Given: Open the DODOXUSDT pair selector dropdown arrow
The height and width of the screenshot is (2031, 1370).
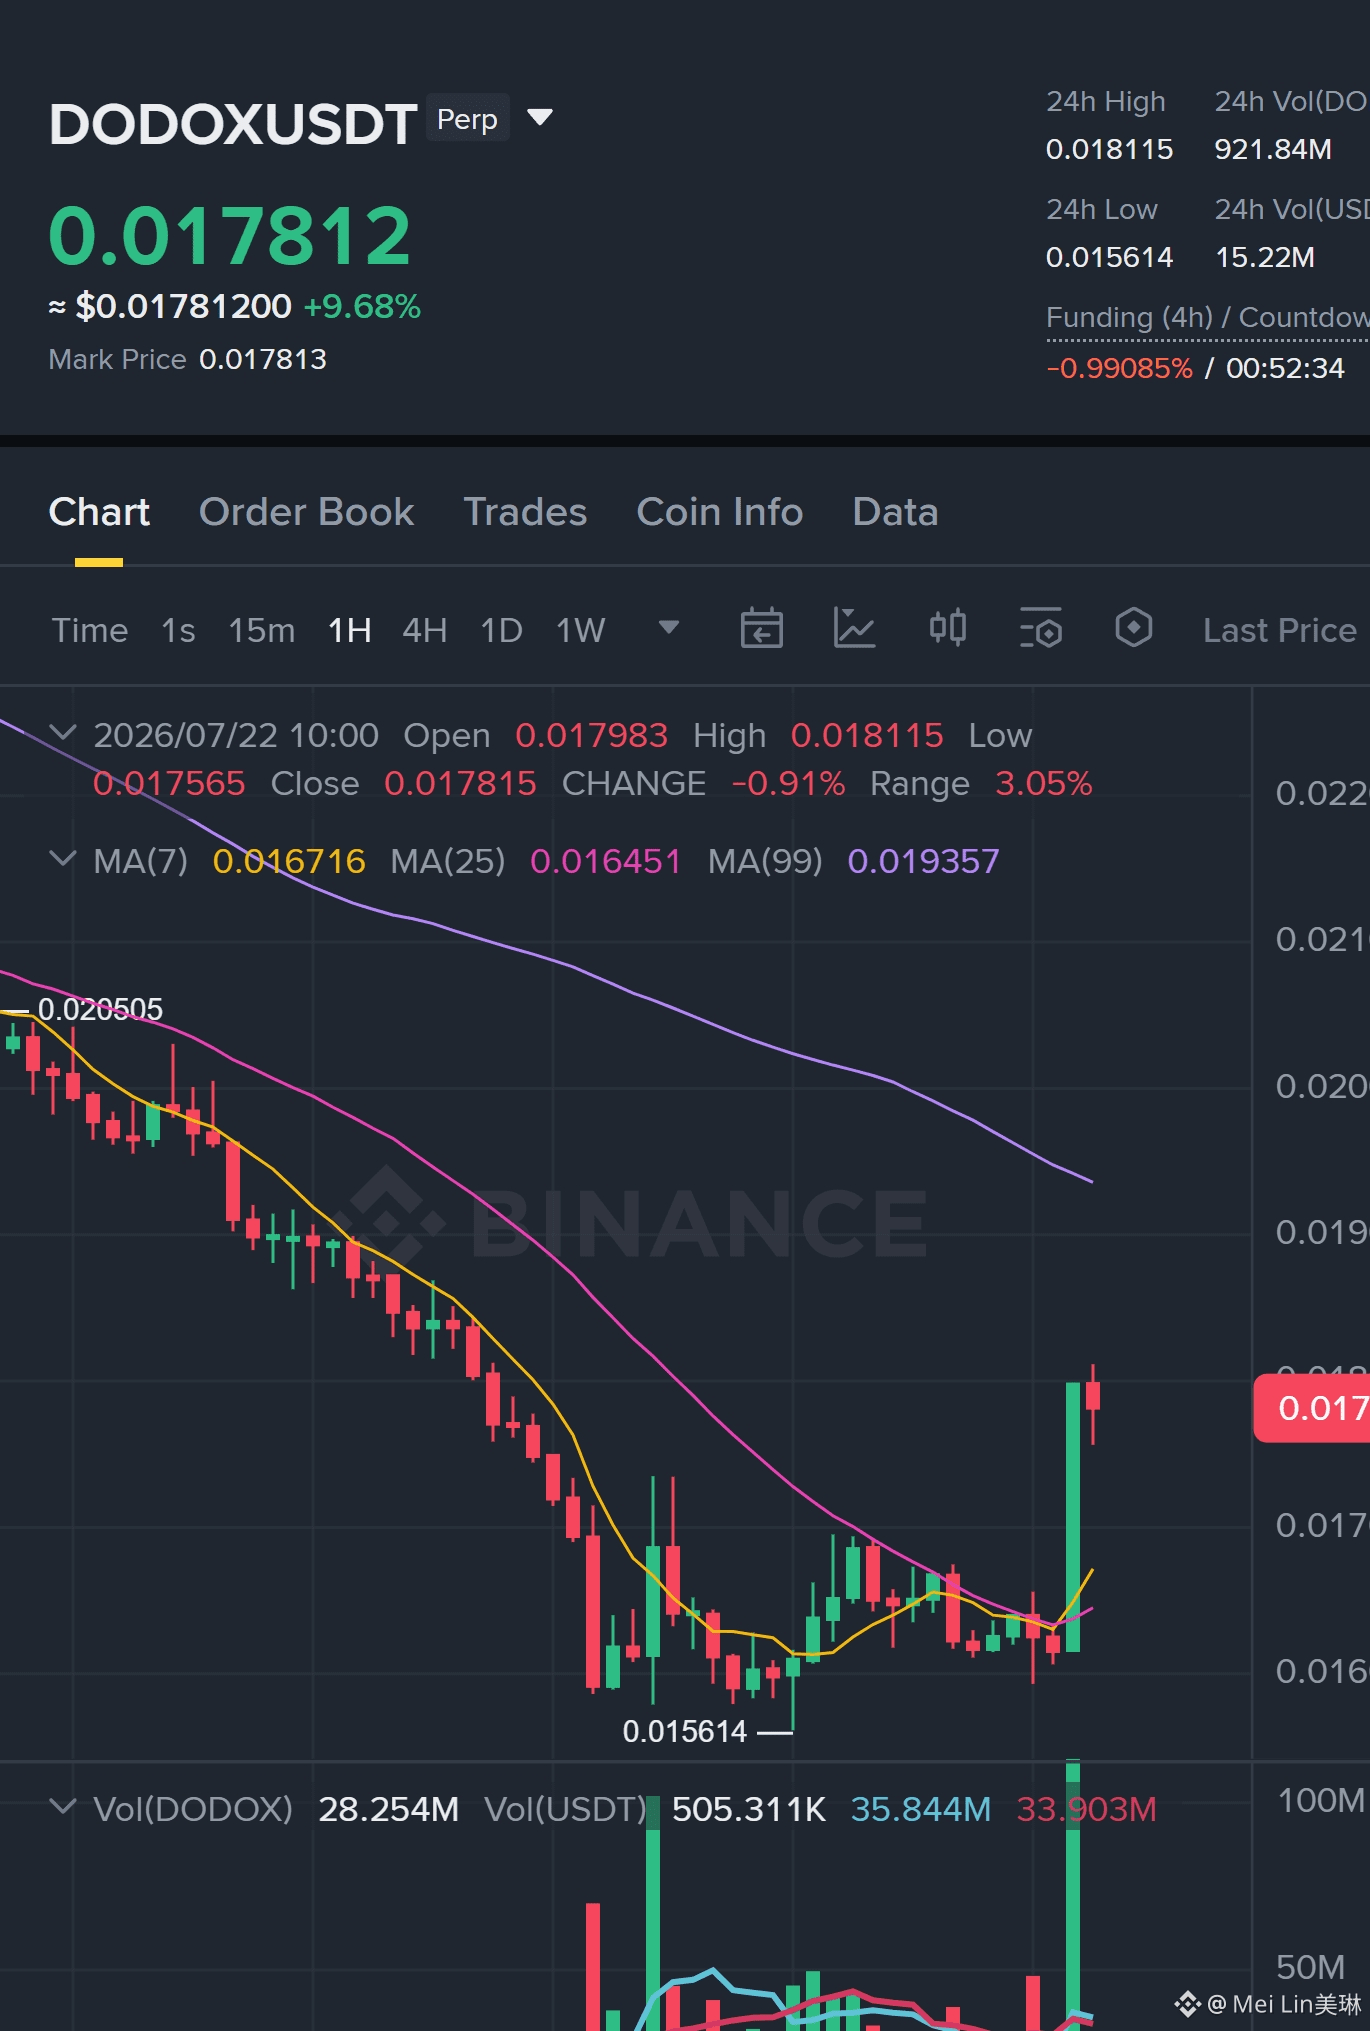Looking at the screenshot, I should (x=540, y=118).
